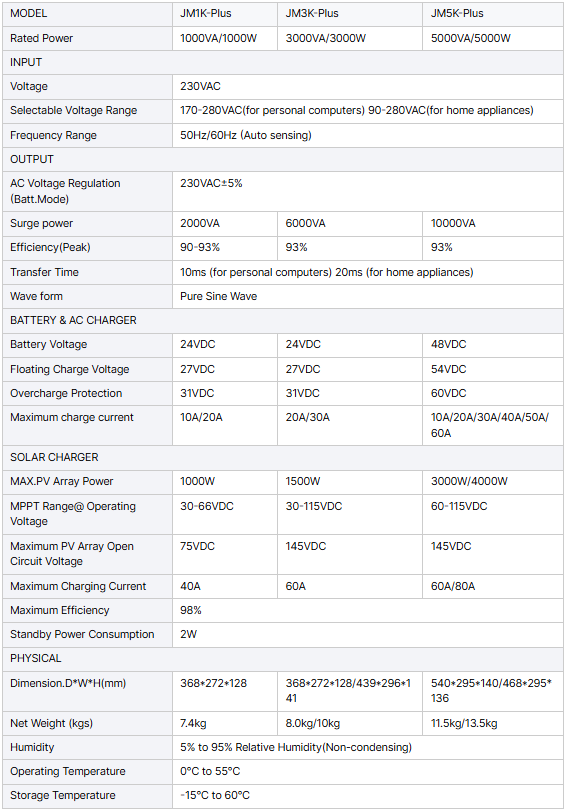Click the JM5K-Plus model header cell
This screenshot has height=811, width=566.
(x=493, y=13)
